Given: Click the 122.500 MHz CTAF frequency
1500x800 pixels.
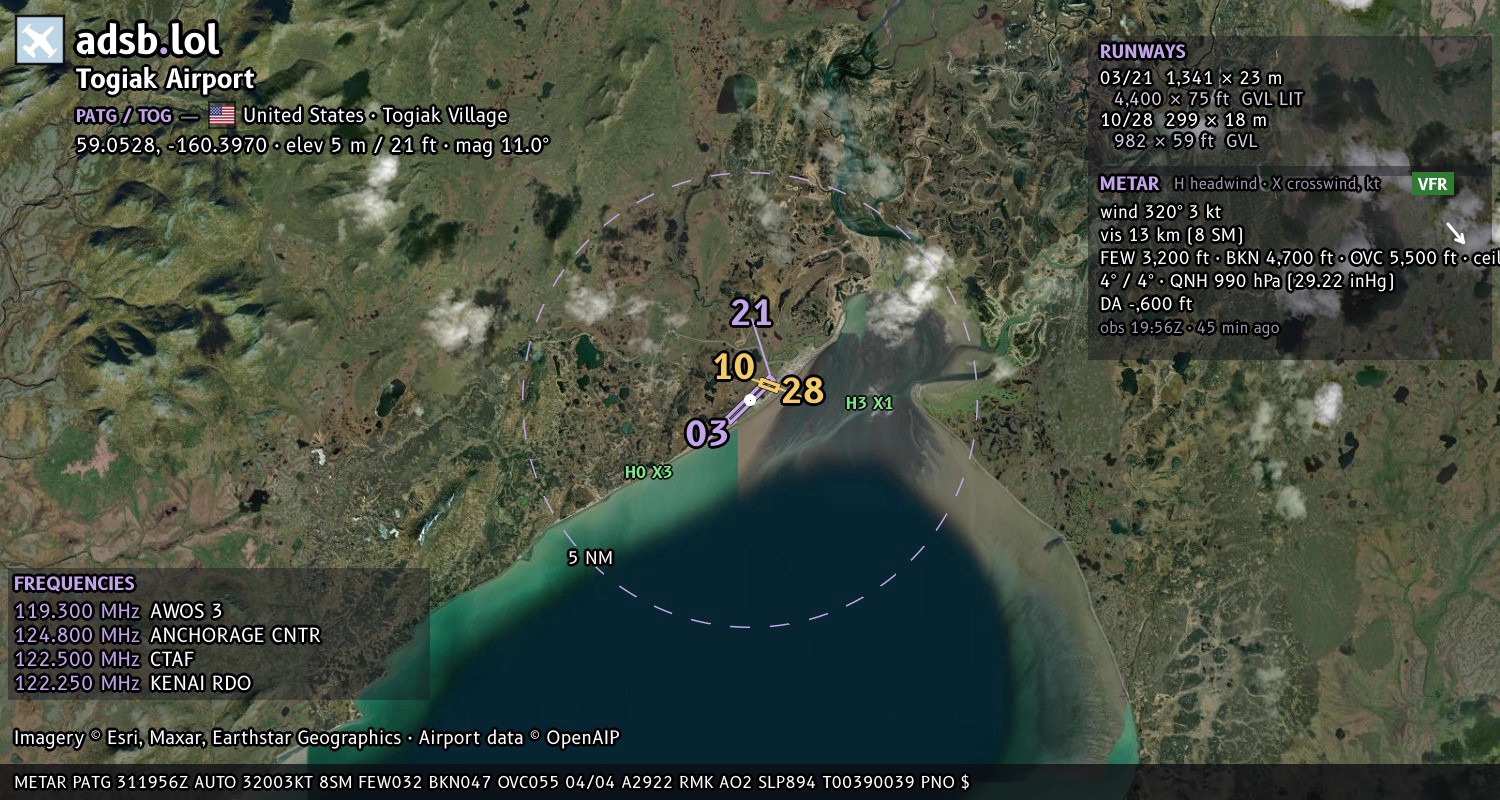Looking at the screenshot, I should [104, 659].
